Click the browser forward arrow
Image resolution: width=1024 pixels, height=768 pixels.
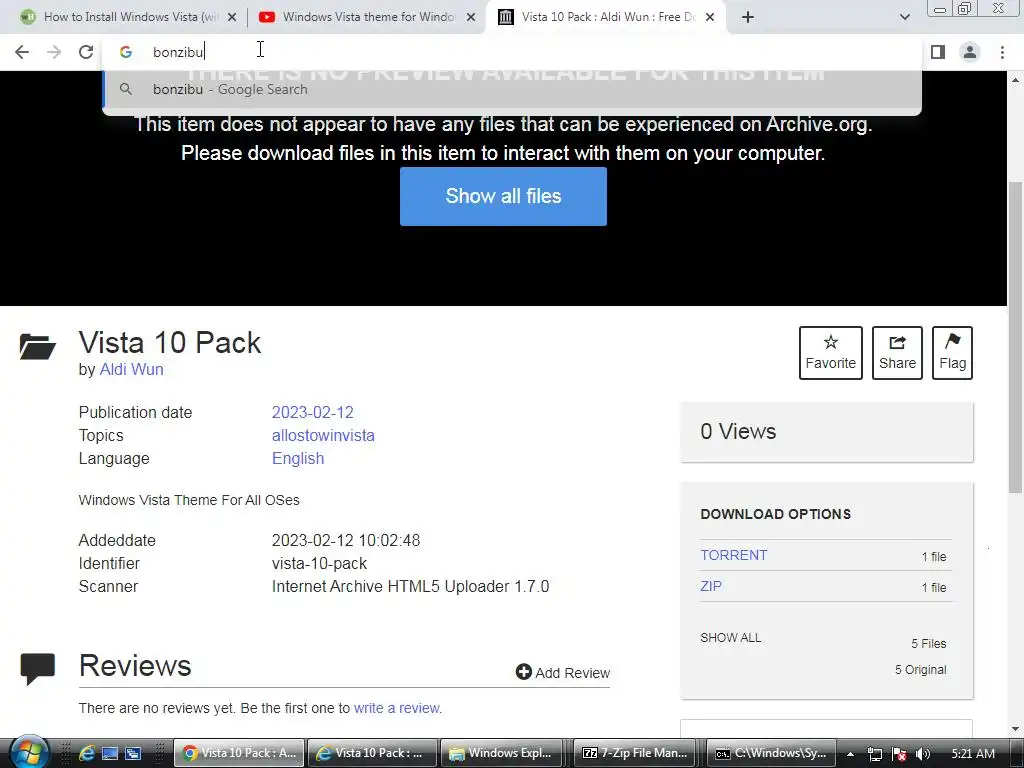tap(54, 52)
